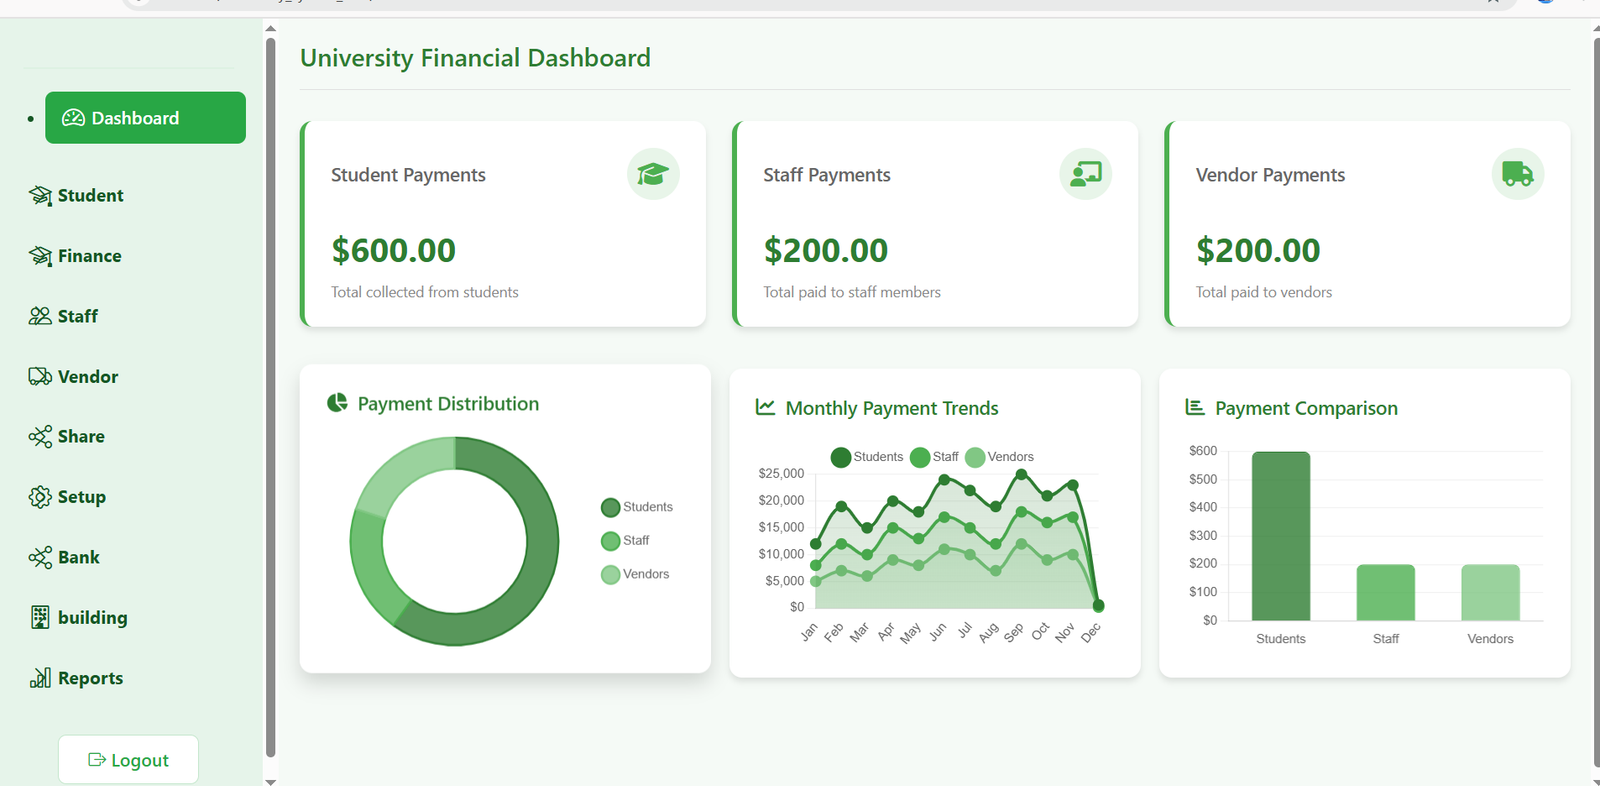Hide Staff series in Monthly Payment Trends legend
The width and height of the screenshot is (1600, 786).
point(934,457)
